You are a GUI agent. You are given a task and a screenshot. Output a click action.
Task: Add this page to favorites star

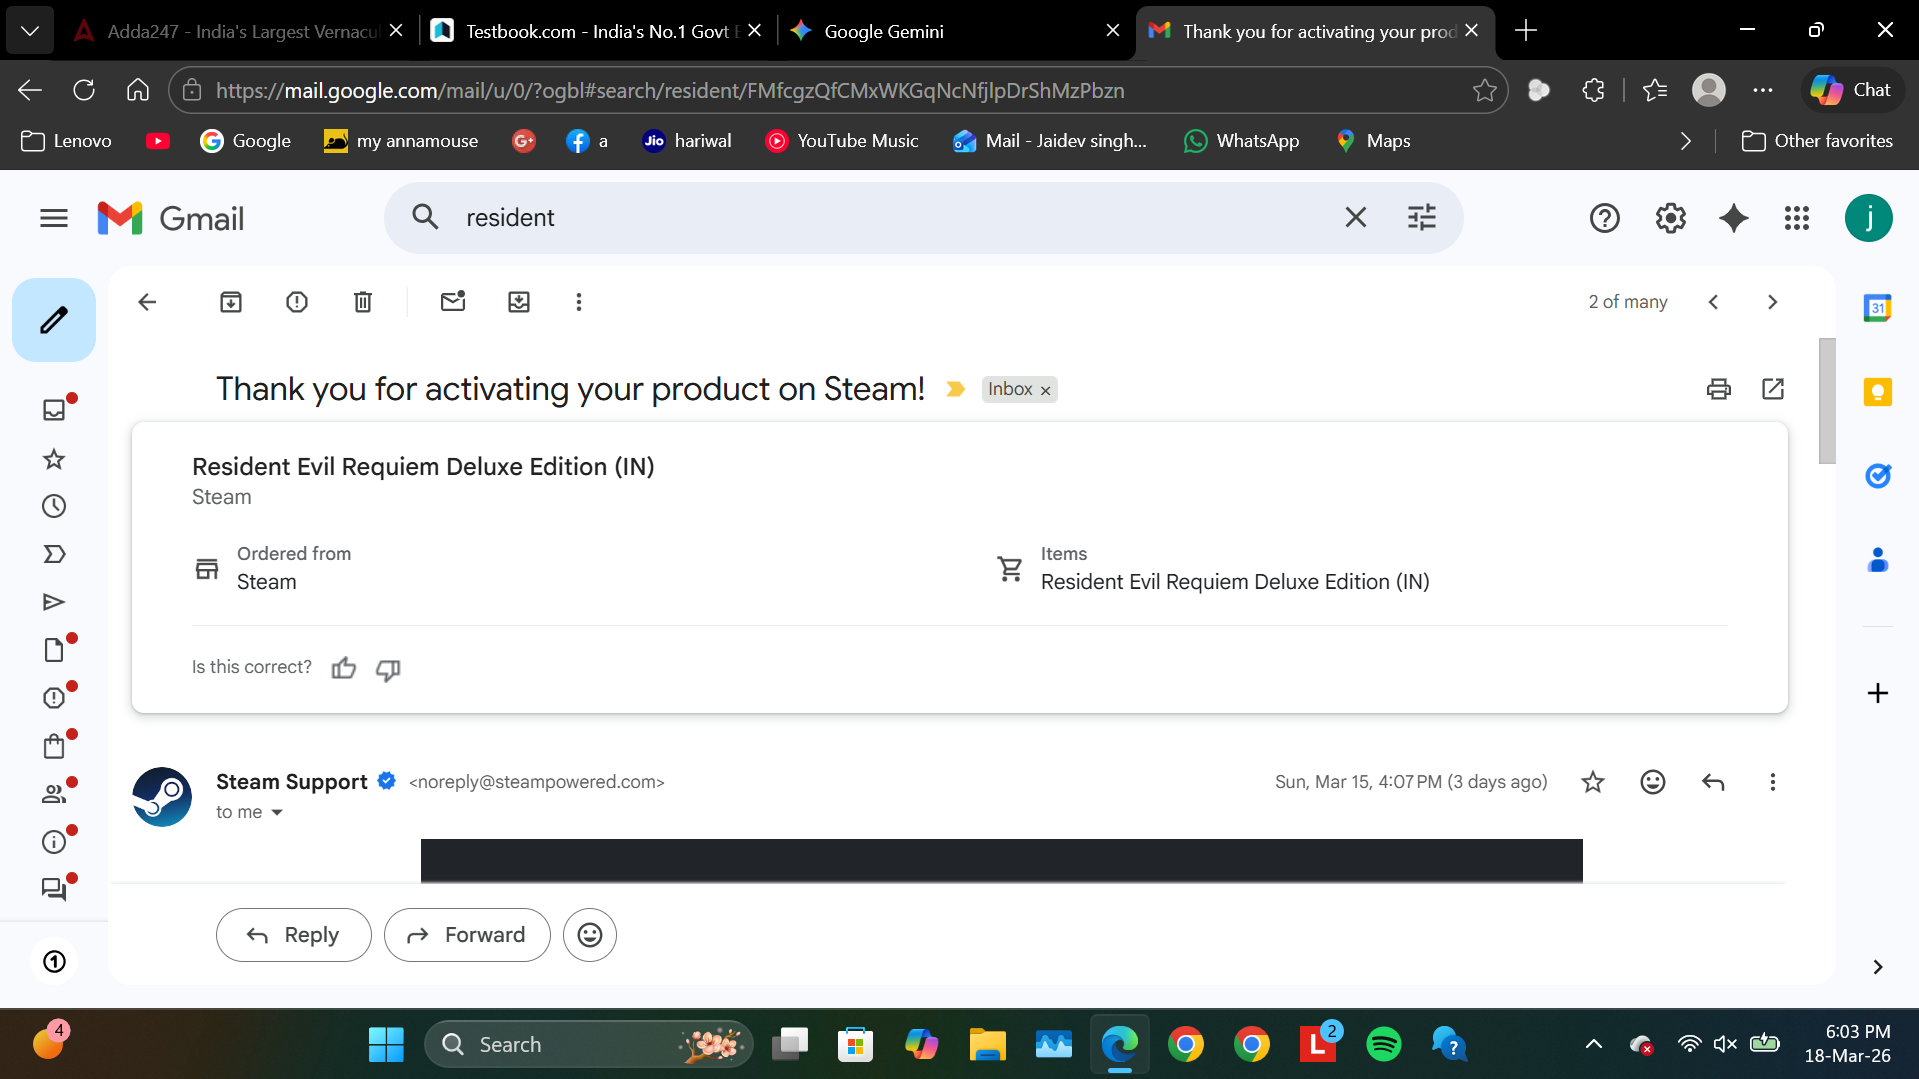click(x=1485, y=90)
